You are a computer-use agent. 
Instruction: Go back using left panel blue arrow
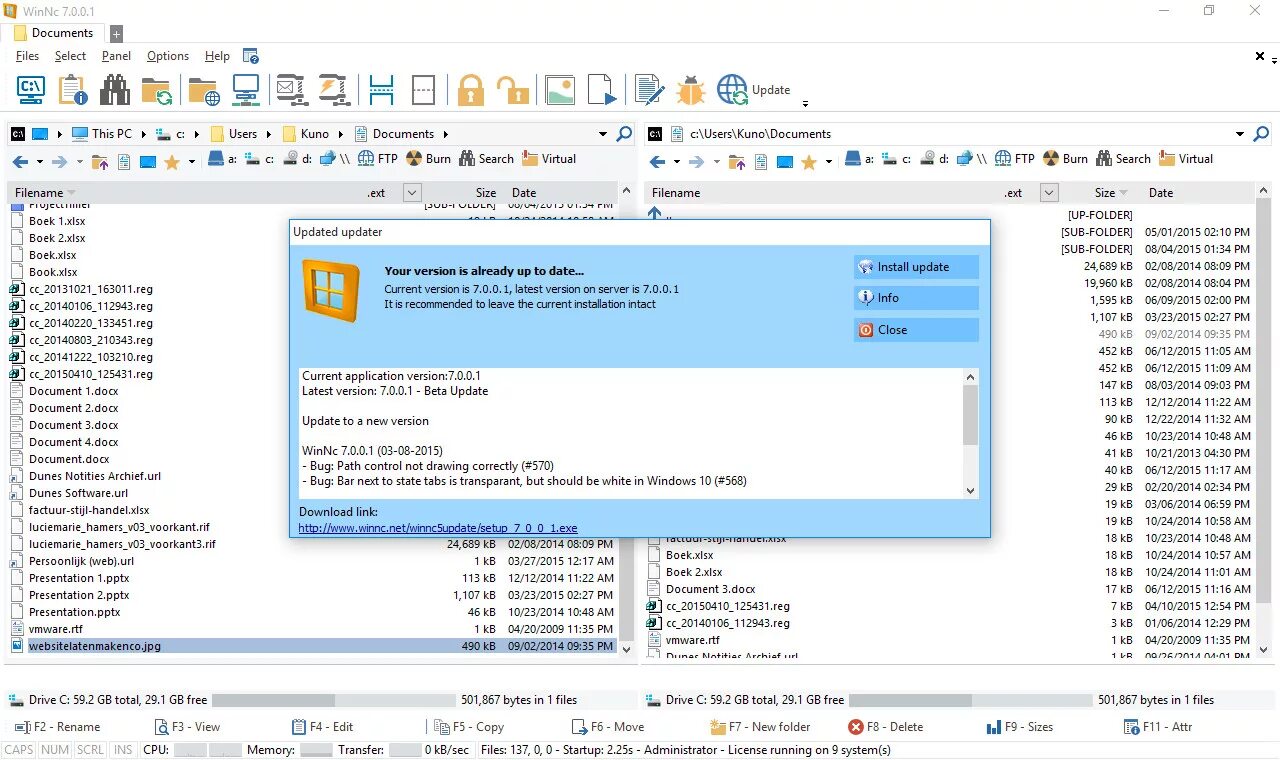(x=20, y=161)
